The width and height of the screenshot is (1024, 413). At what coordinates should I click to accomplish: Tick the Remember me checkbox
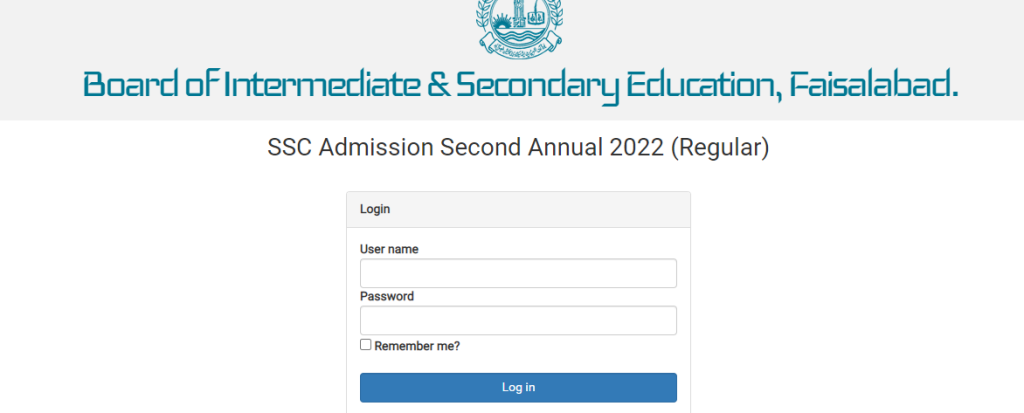(x=366, y=345)
